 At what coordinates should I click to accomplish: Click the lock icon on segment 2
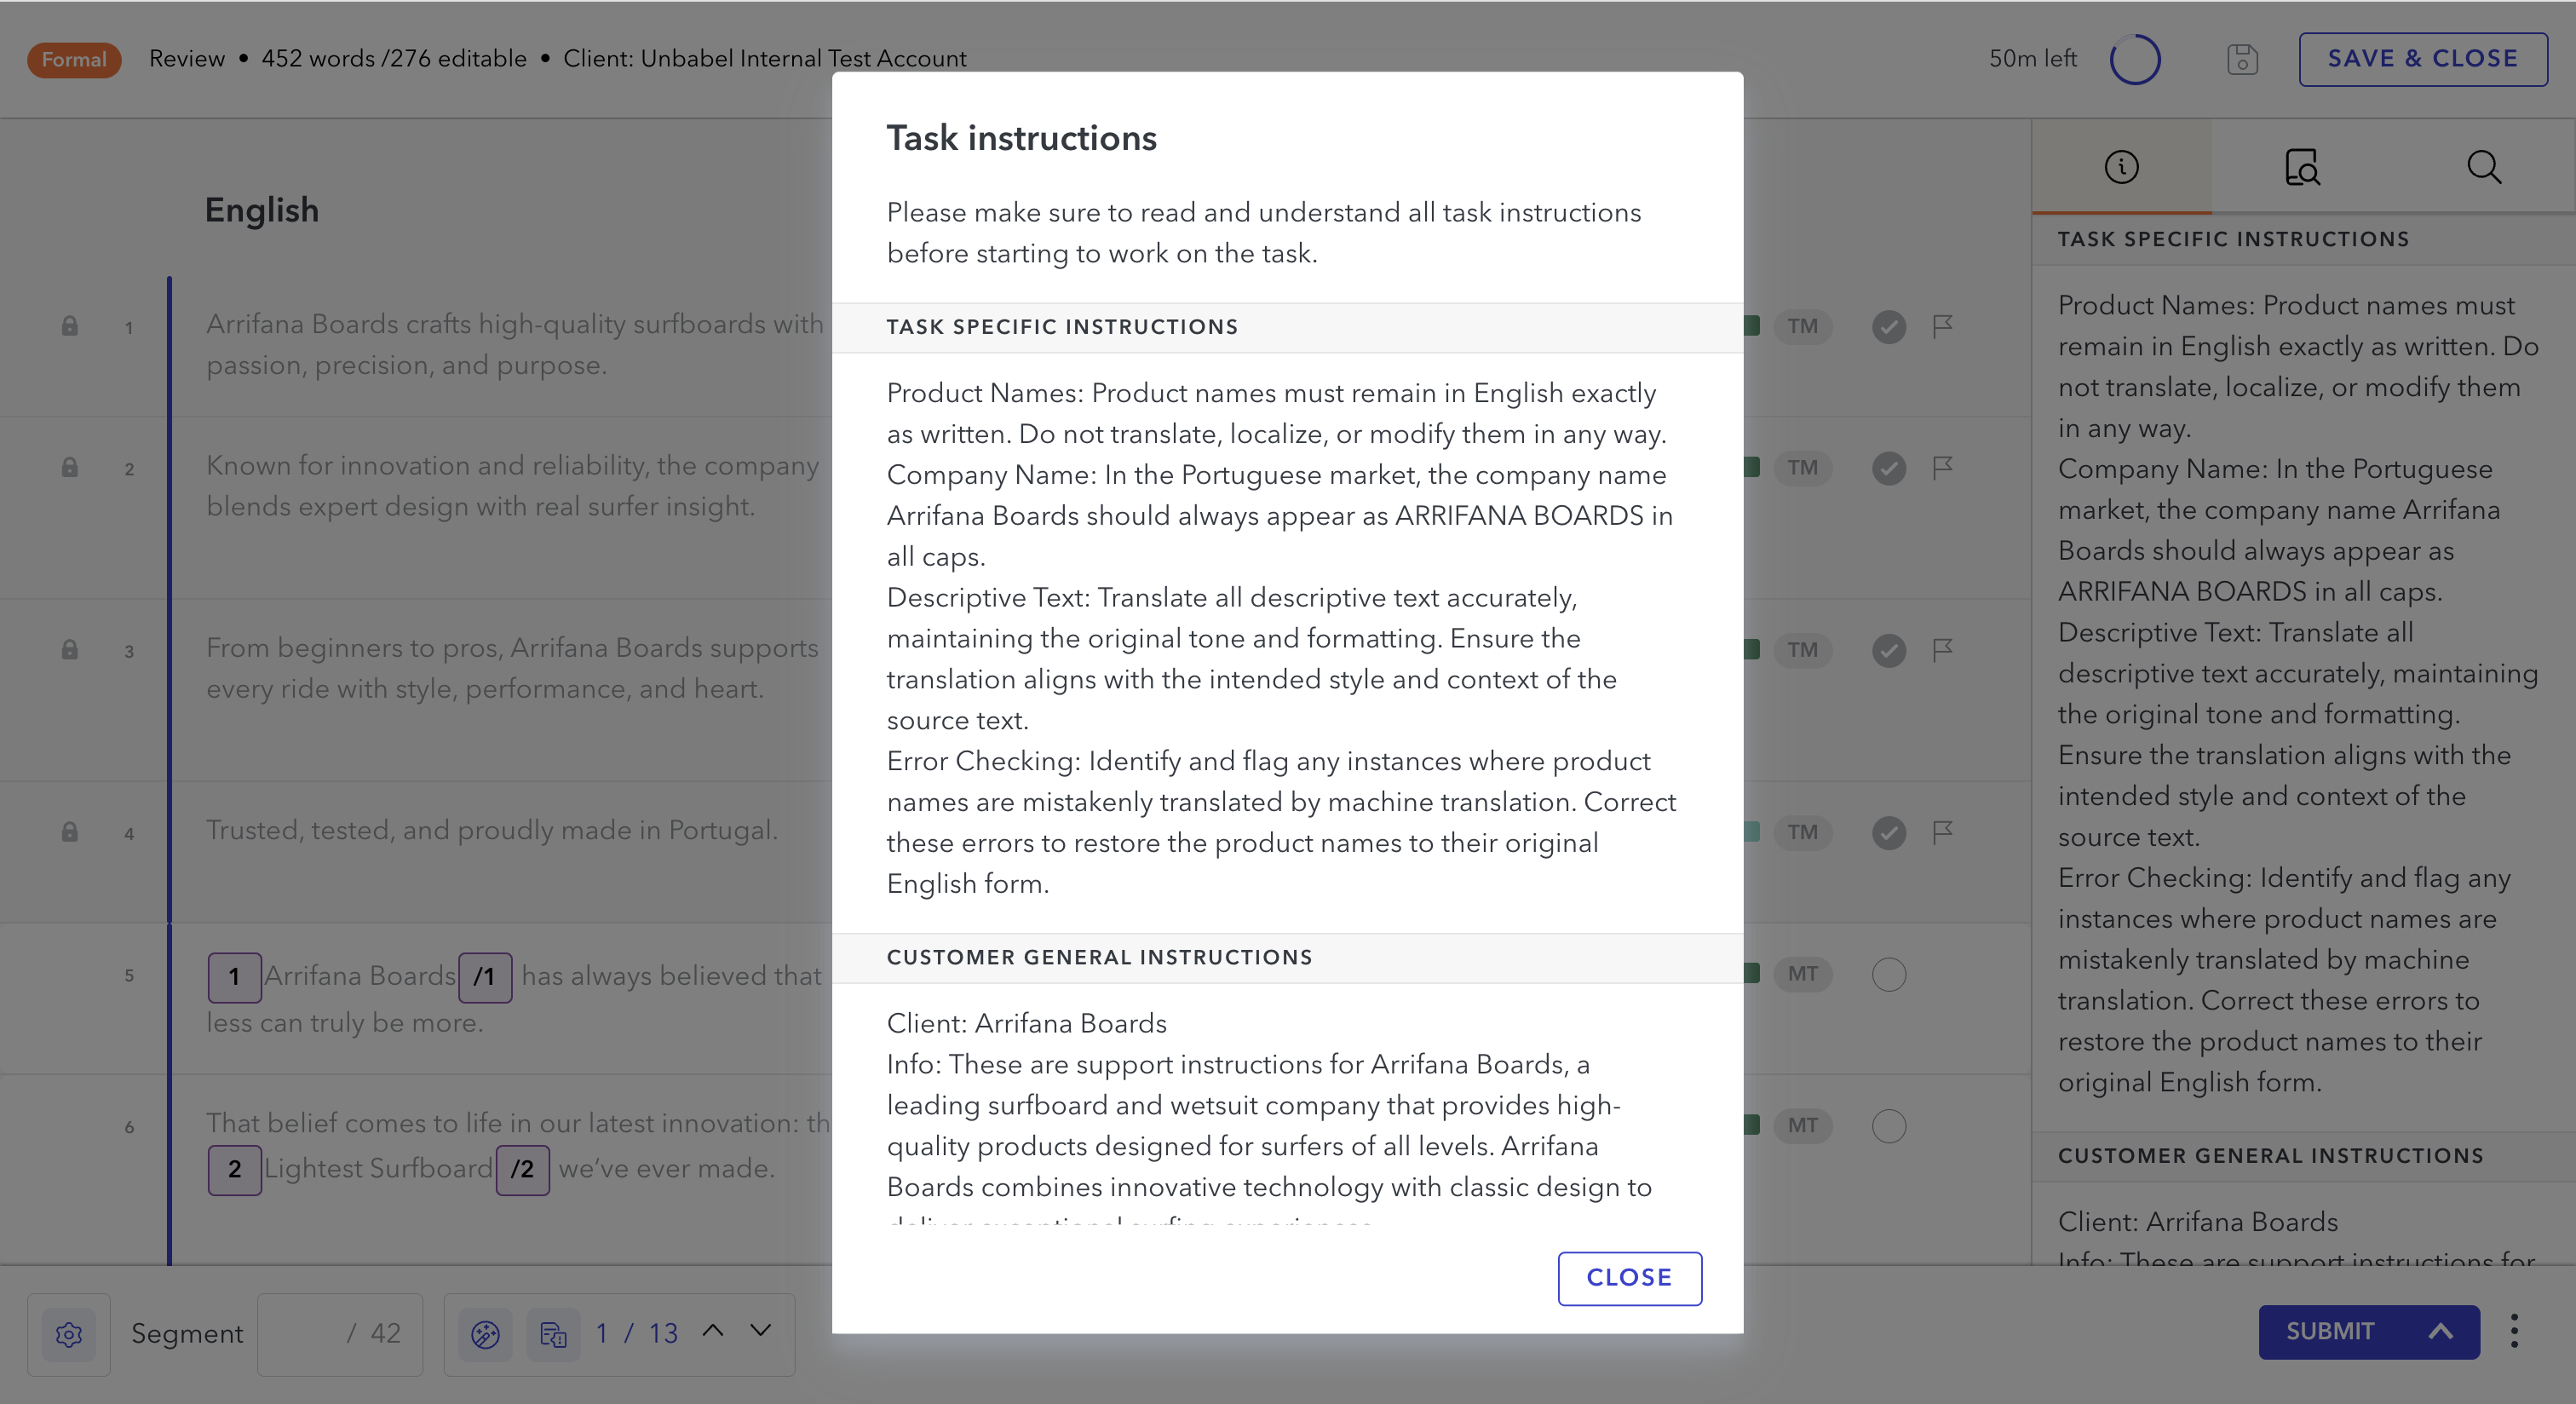(x=69, y=467)
